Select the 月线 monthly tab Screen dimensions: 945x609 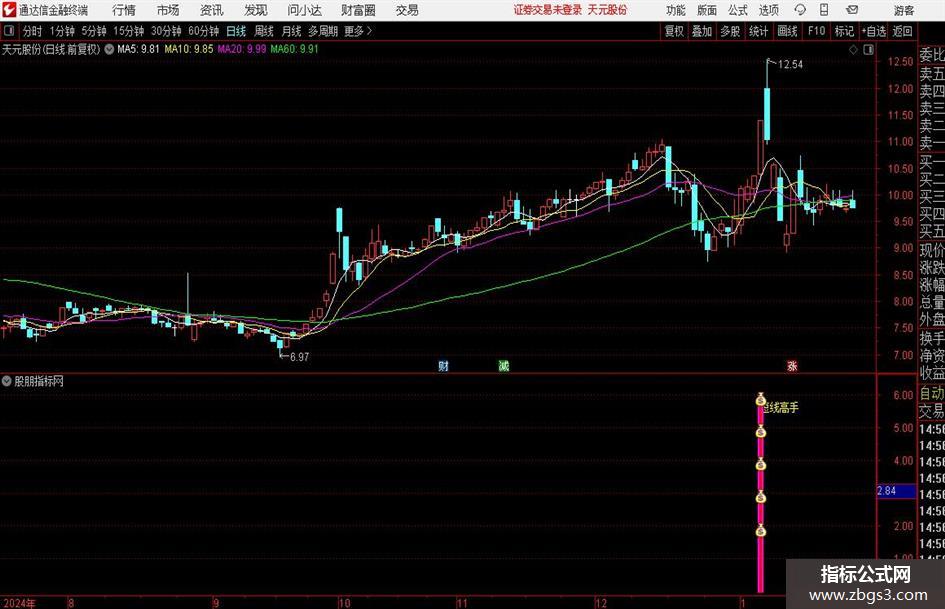[x=291, y=31]
